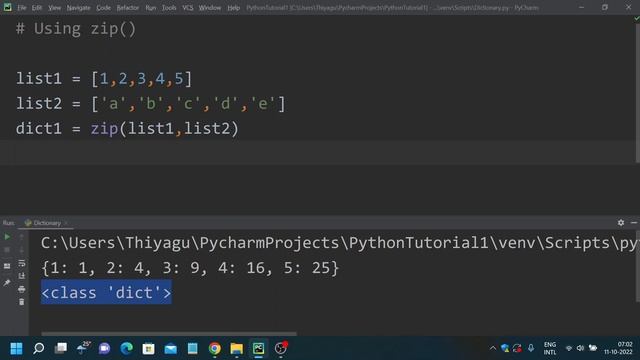
Task: Toggle Scroll to End in Run console
Action: [22, 276]
